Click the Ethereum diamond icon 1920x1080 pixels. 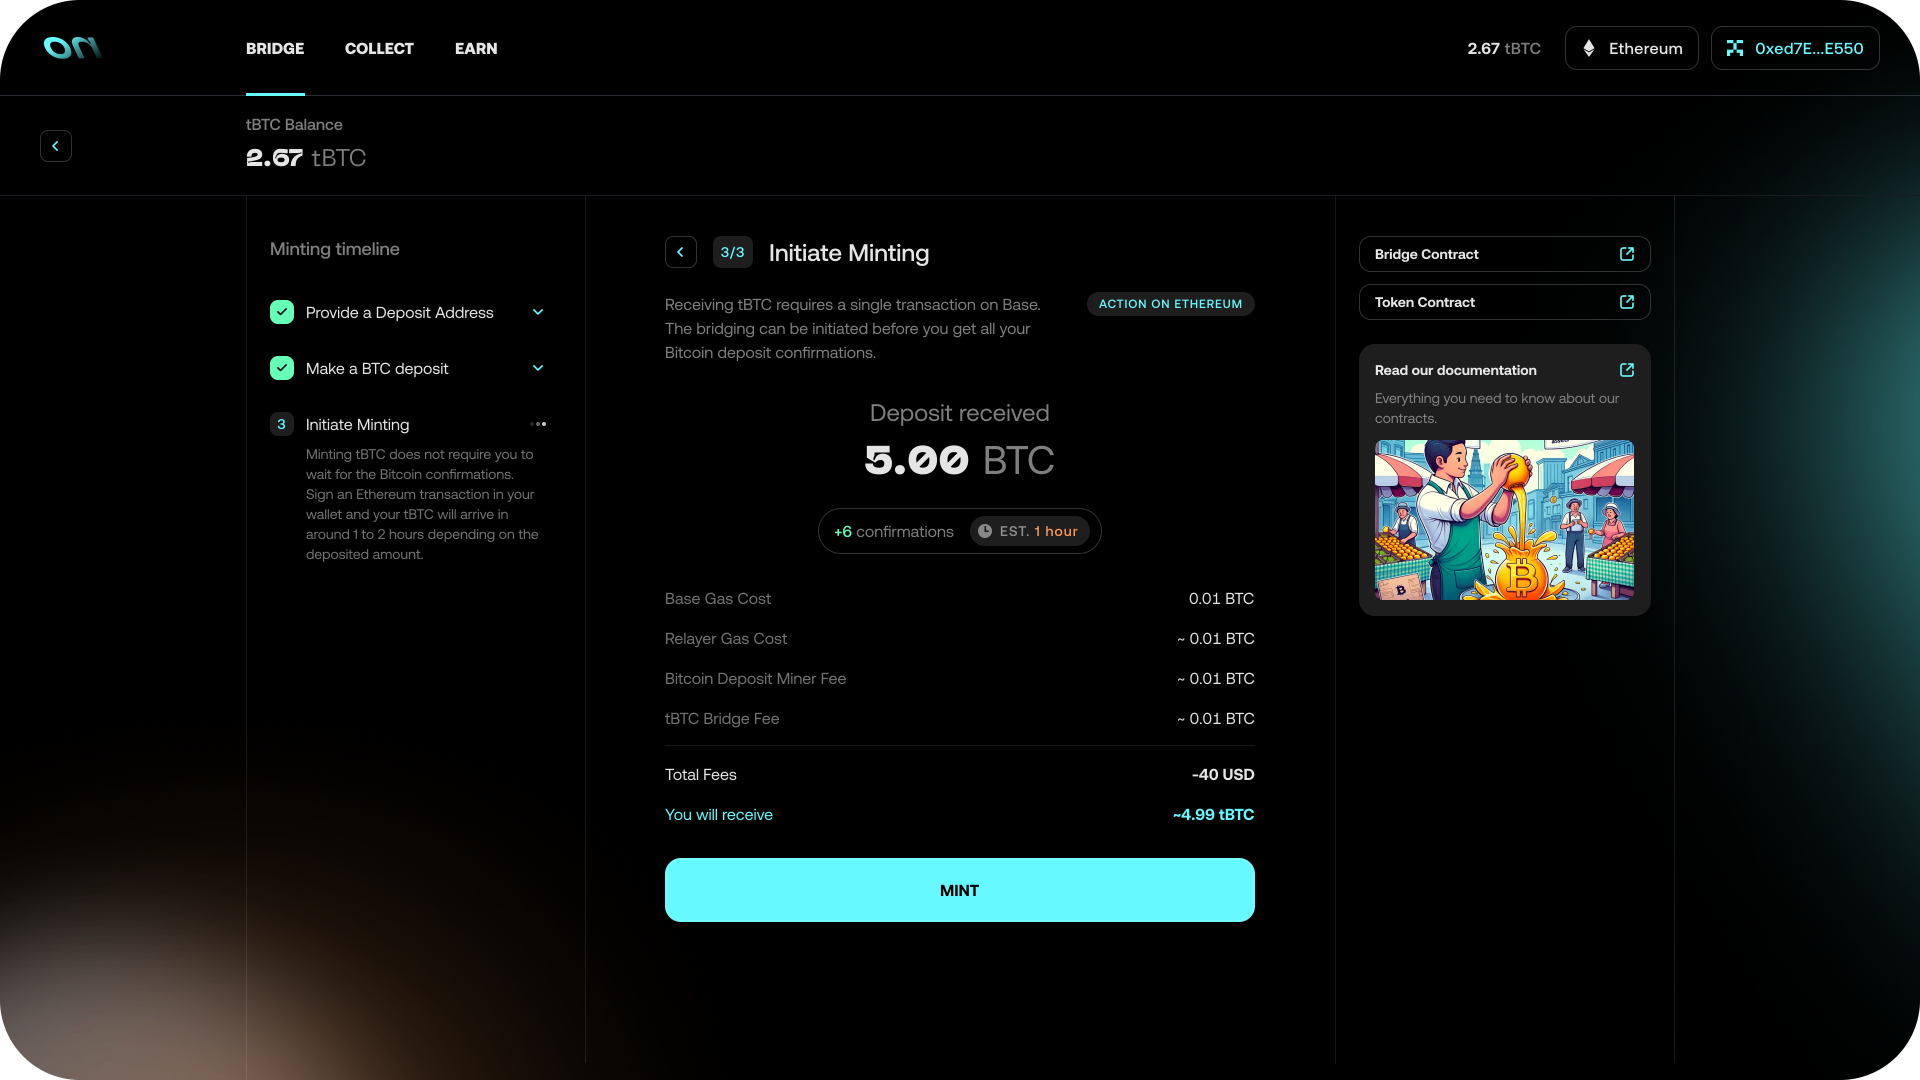point(1589,48)
